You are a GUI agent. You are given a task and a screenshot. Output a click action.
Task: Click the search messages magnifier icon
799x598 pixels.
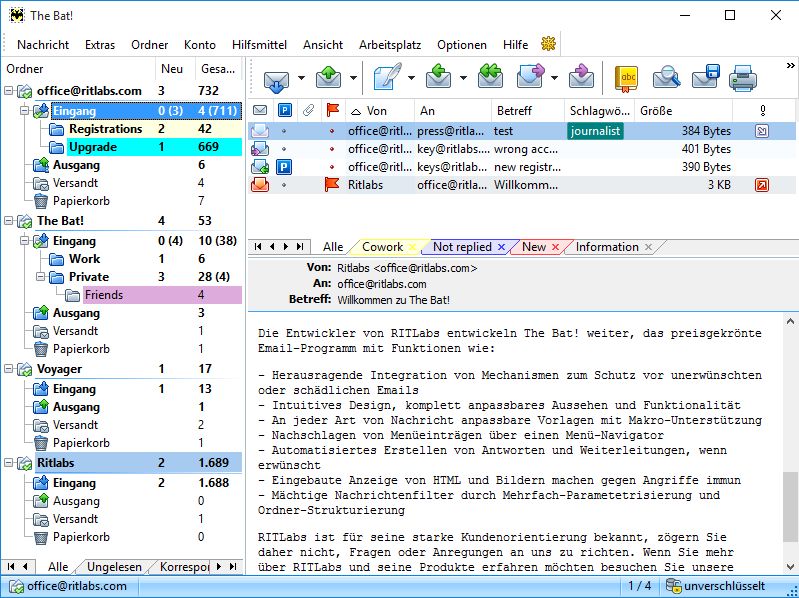[666, 77]
